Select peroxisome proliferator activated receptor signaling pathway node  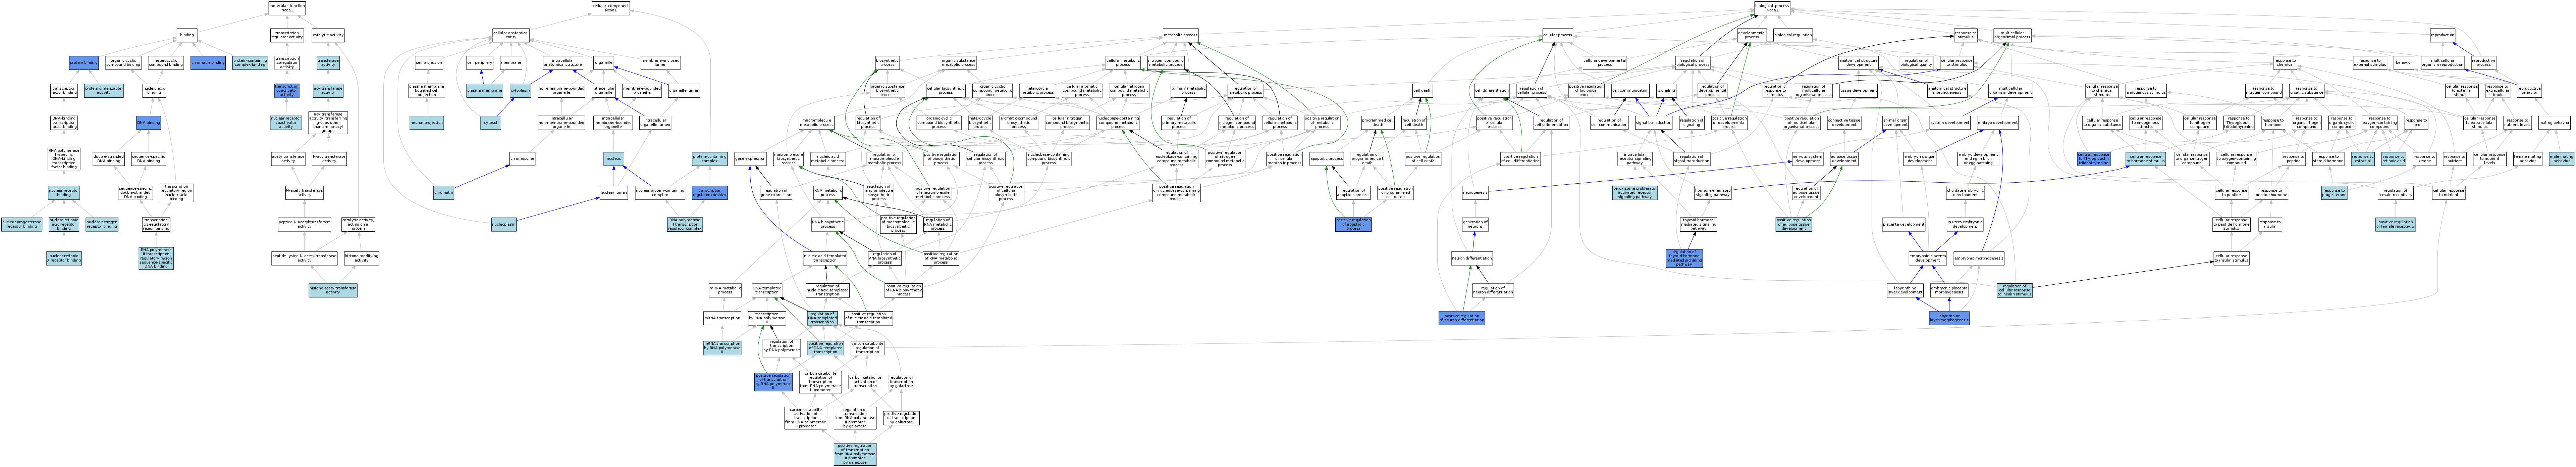pos(1635,192)
